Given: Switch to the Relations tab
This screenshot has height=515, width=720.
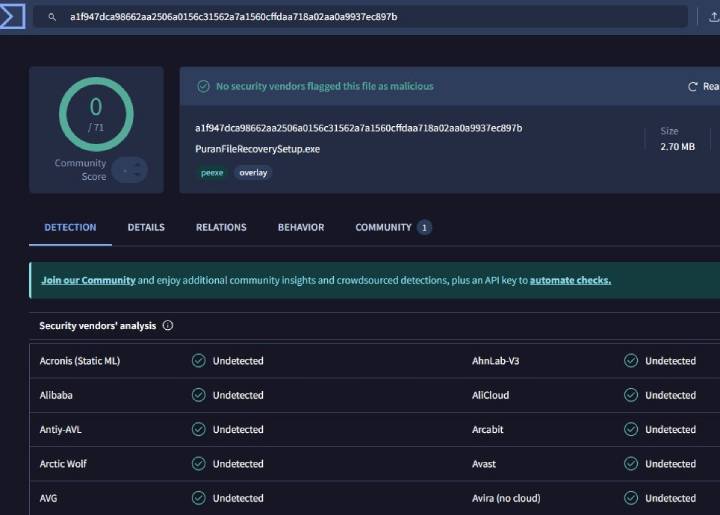Looking at the screenshot, I should click(221, 228).
